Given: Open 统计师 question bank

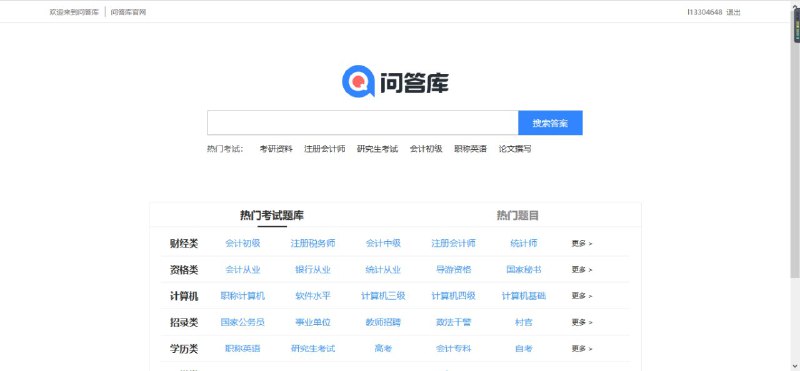Looking at the screenshot, I should pos(524,243).
